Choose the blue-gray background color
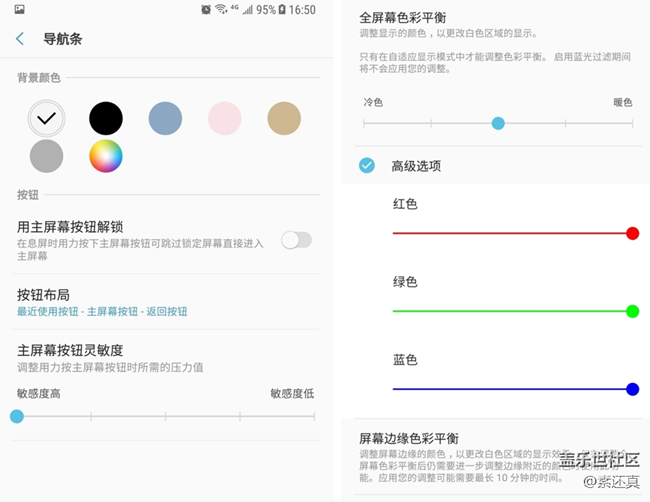650x502 pixels. click(165, 118)
